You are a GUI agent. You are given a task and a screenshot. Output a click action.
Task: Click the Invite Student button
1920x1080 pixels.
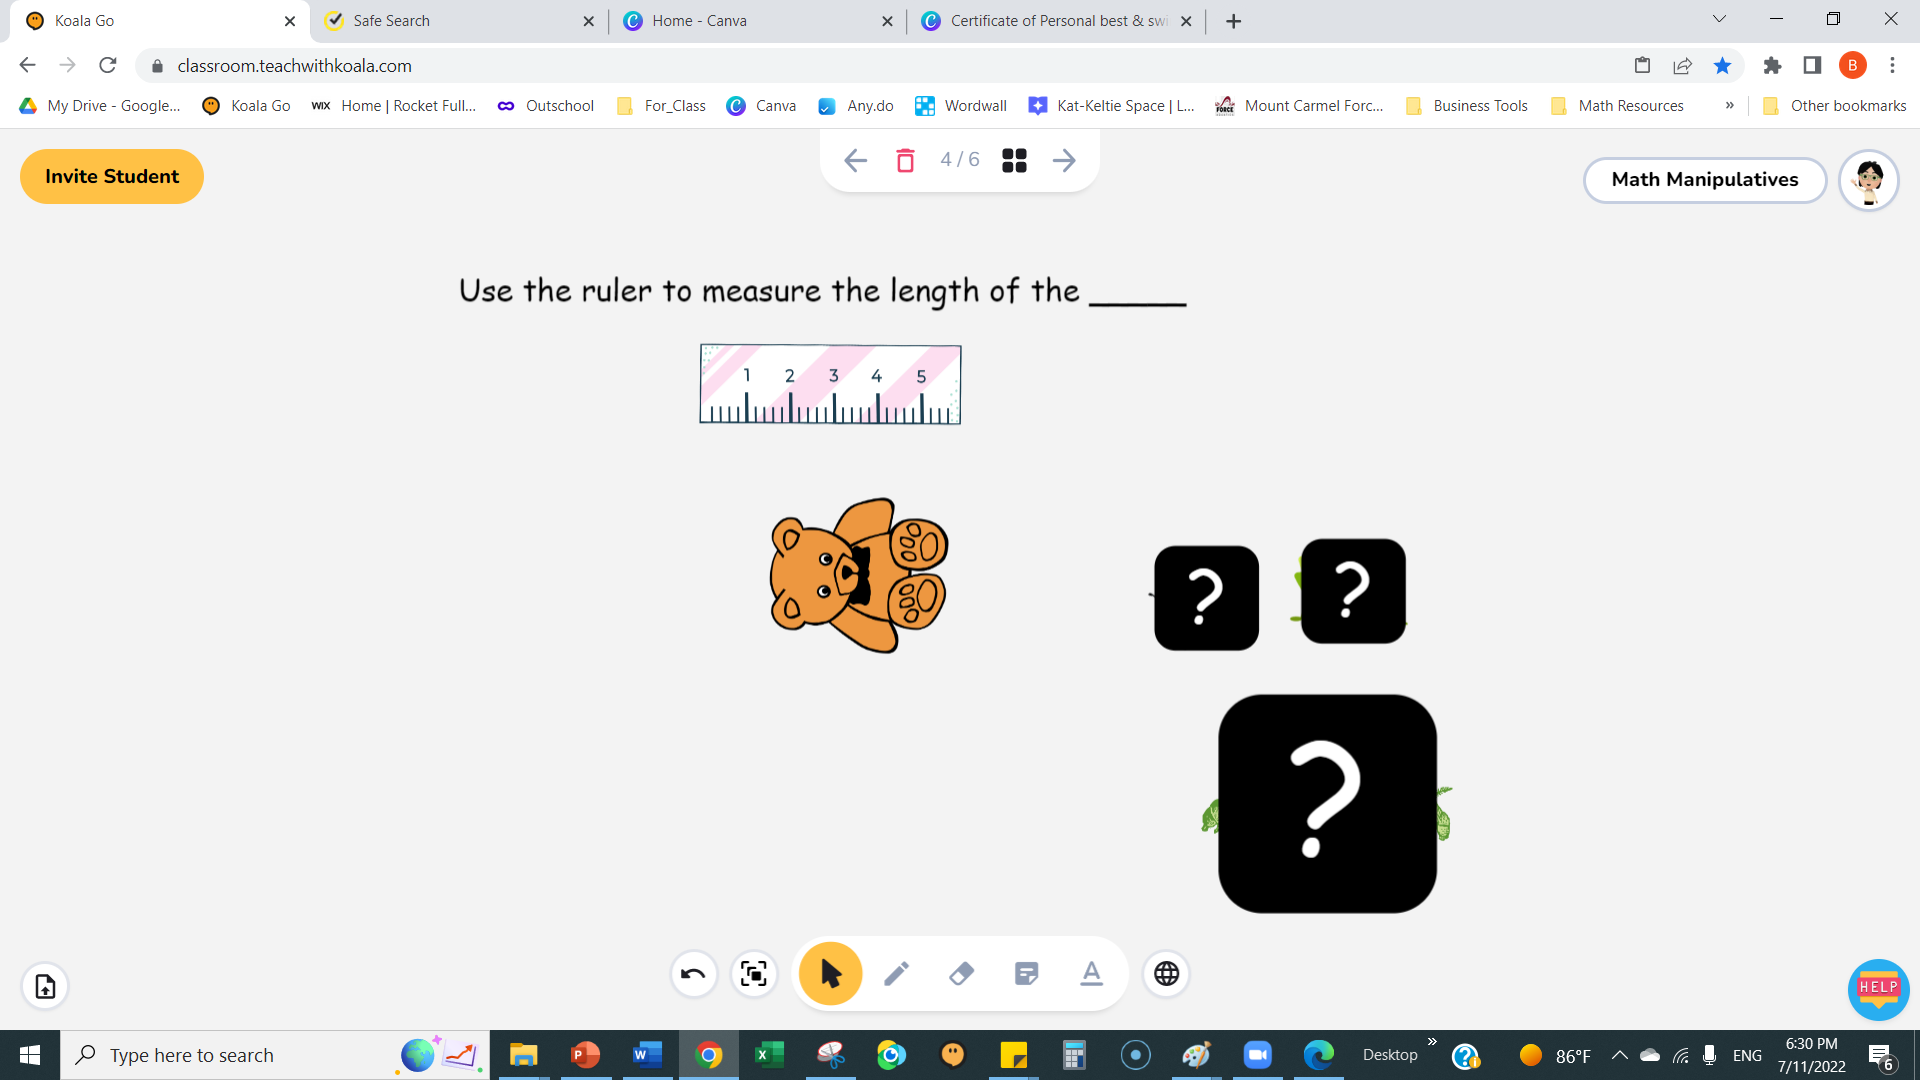point(111,176)
